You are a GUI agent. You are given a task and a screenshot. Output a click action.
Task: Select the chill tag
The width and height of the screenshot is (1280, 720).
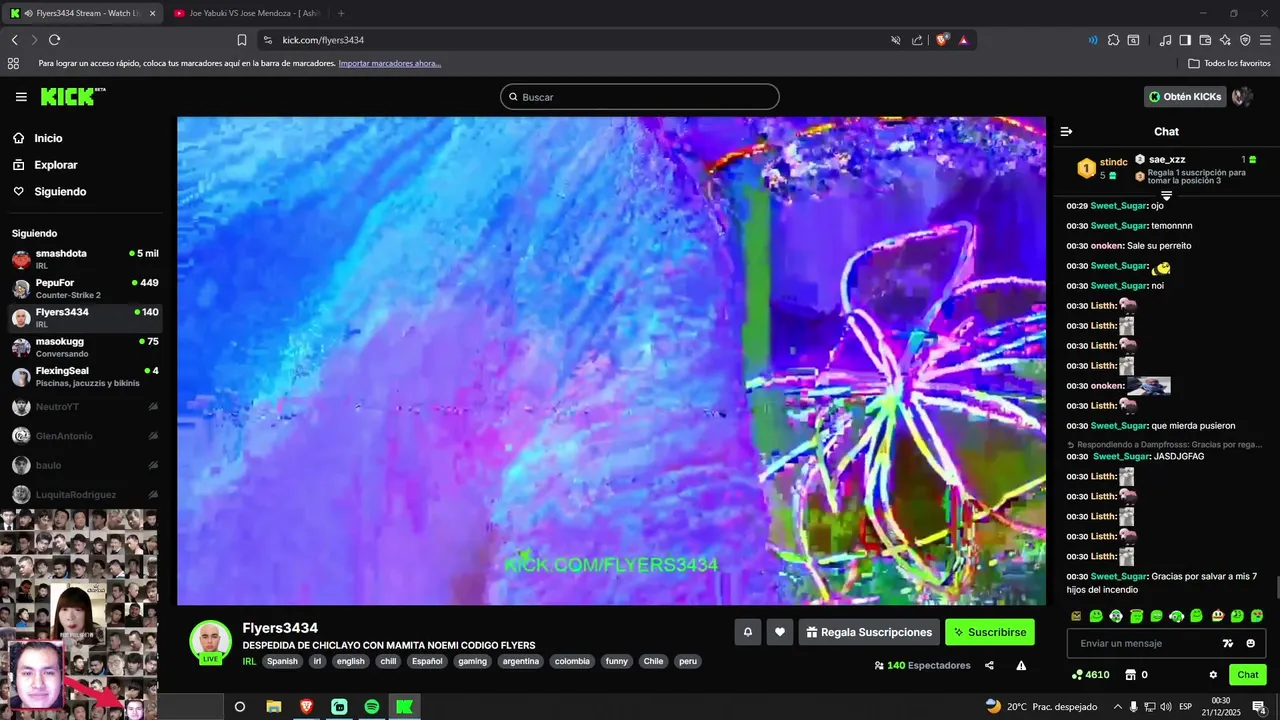click(x=388, y=661)
